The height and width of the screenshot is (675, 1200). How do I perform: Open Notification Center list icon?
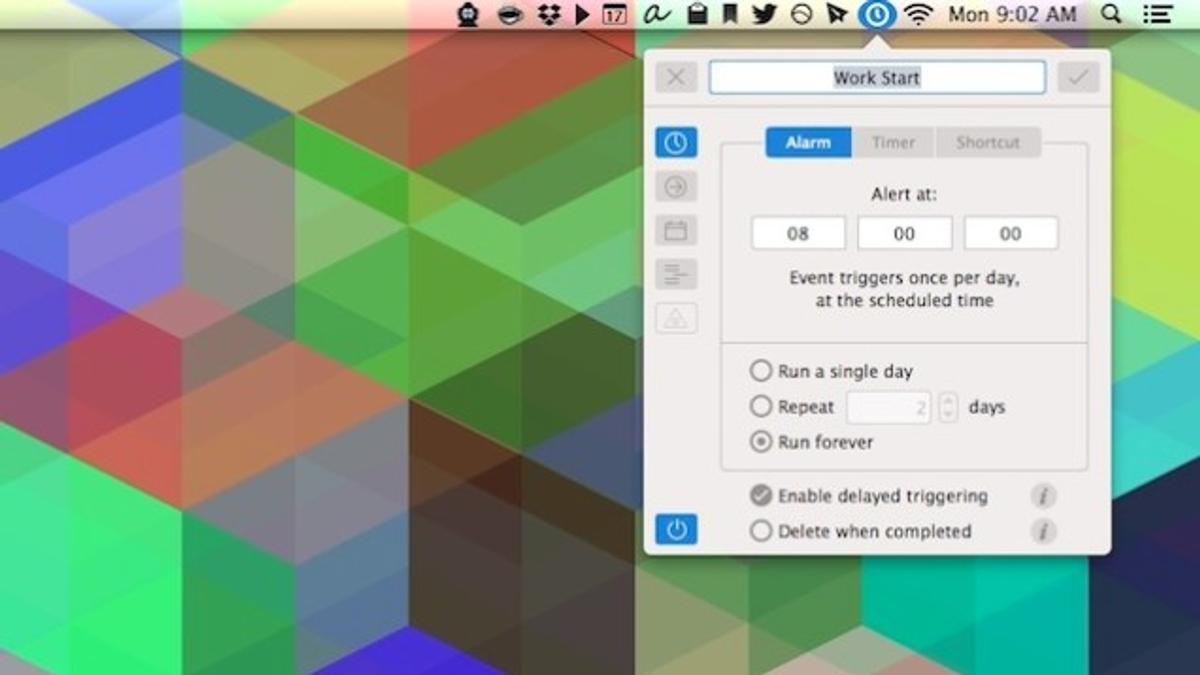[x=1158, y=14]
